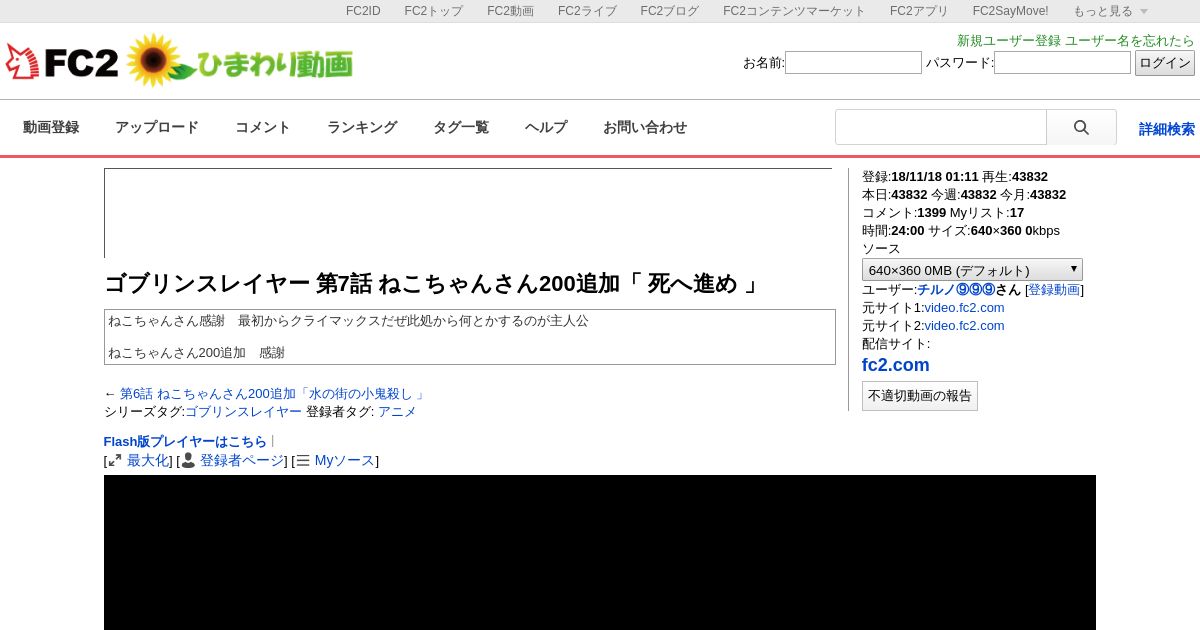
Task: Open 元サイト2 video.fc2.com link
Action: coord(964,325)
